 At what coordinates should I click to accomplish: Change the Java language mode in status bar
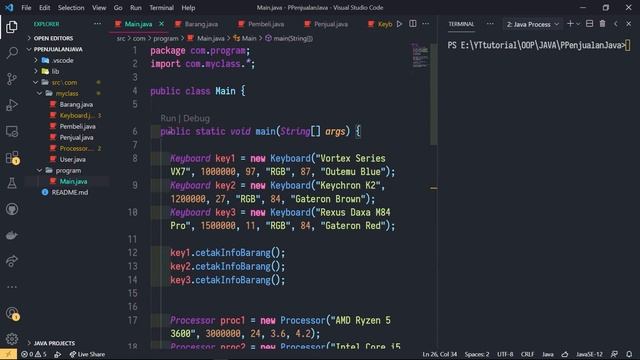tap(548, 354)
